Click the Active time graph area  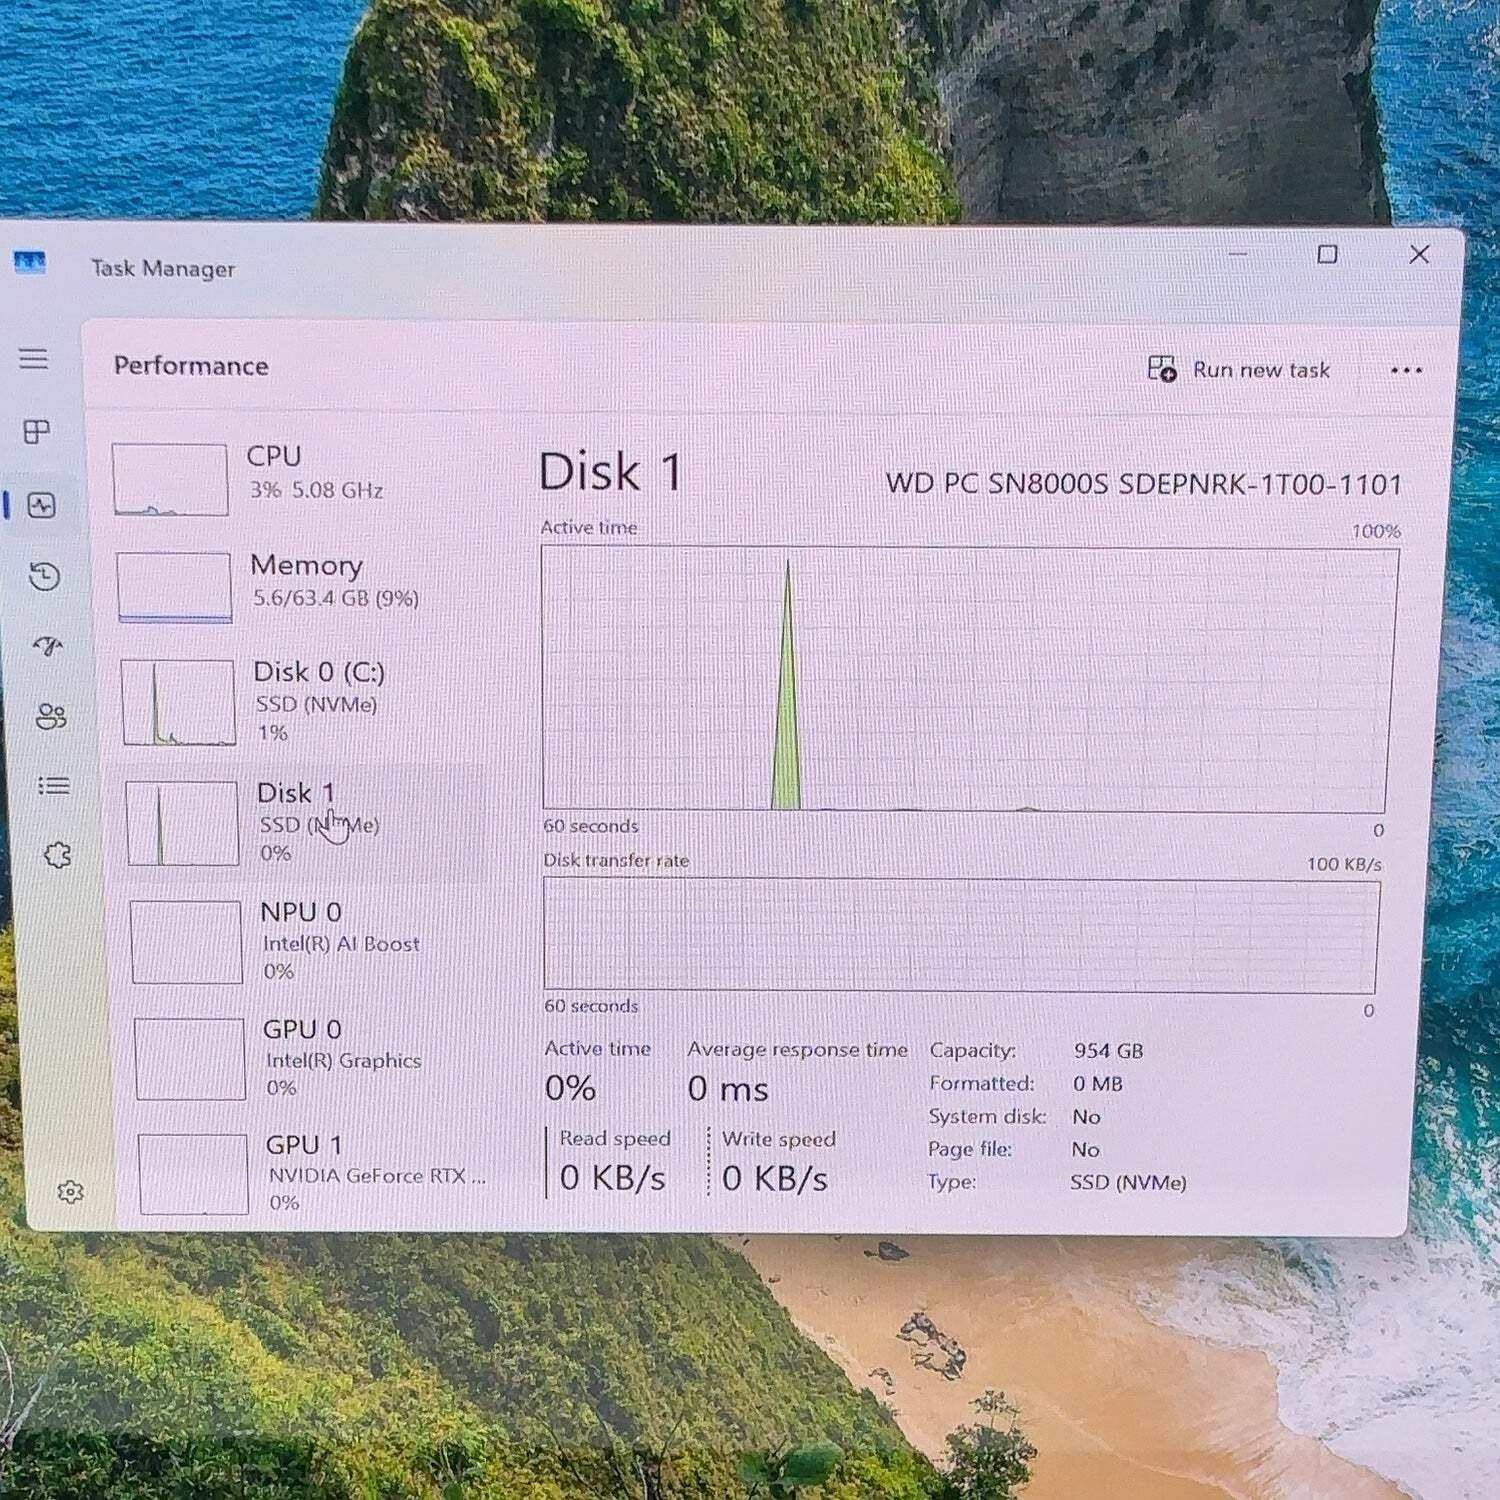[968, 679]
